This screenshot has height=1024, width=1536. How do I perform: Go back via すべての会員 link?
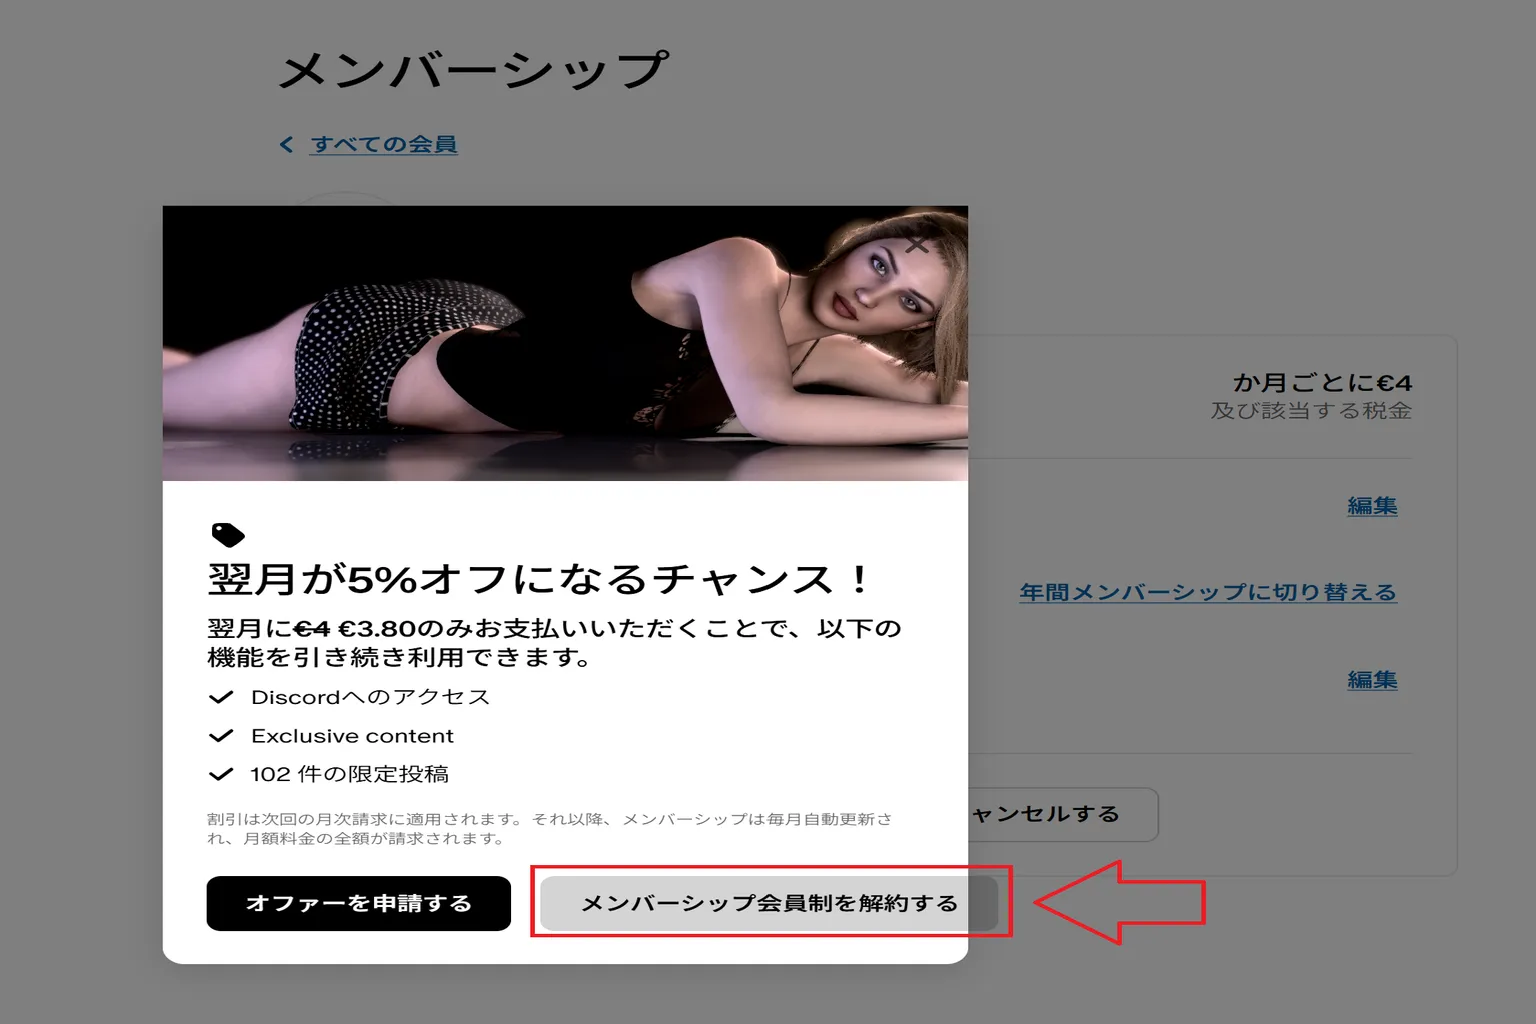(x=383, y=144)
